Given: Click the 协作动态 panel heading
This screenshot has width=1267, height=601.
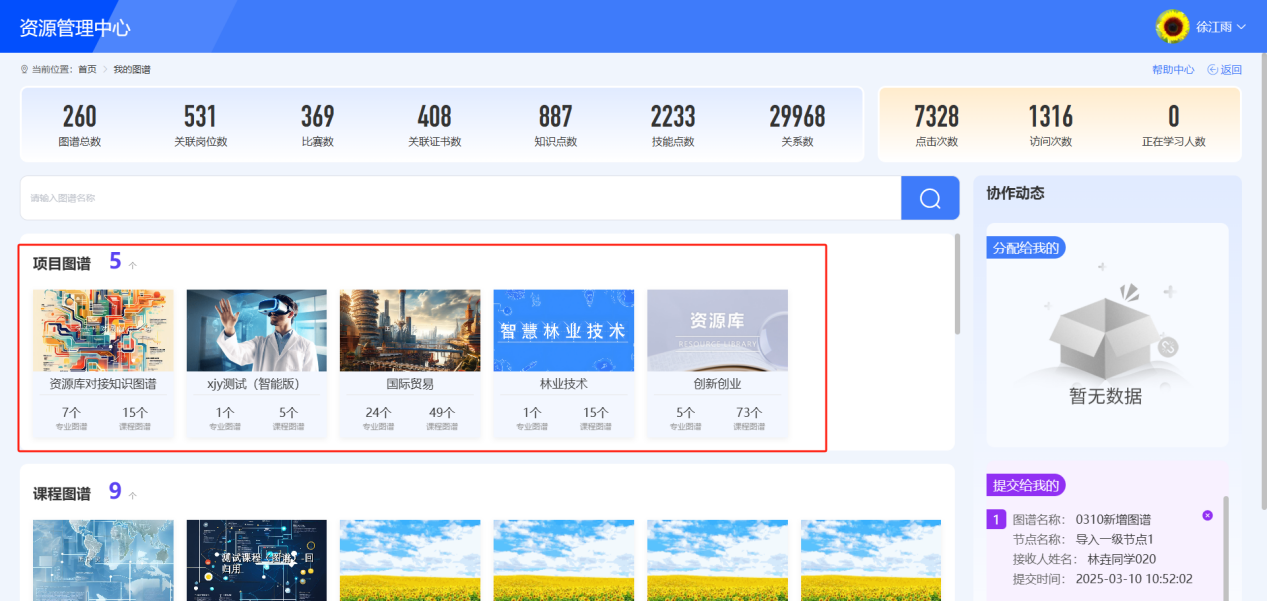Looking at the screenshot, I should point(1015,193).
